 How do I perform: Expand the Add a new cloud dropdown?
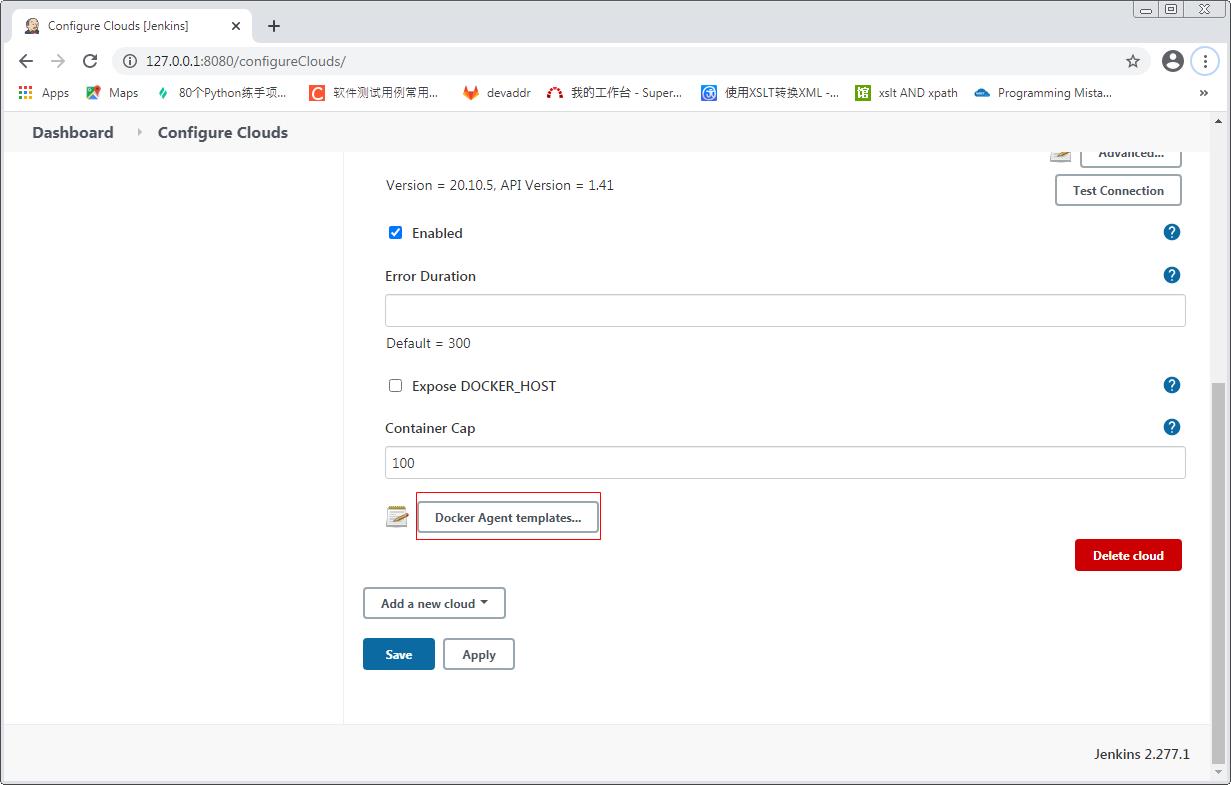pyautogui.click(x=434, y=603)
